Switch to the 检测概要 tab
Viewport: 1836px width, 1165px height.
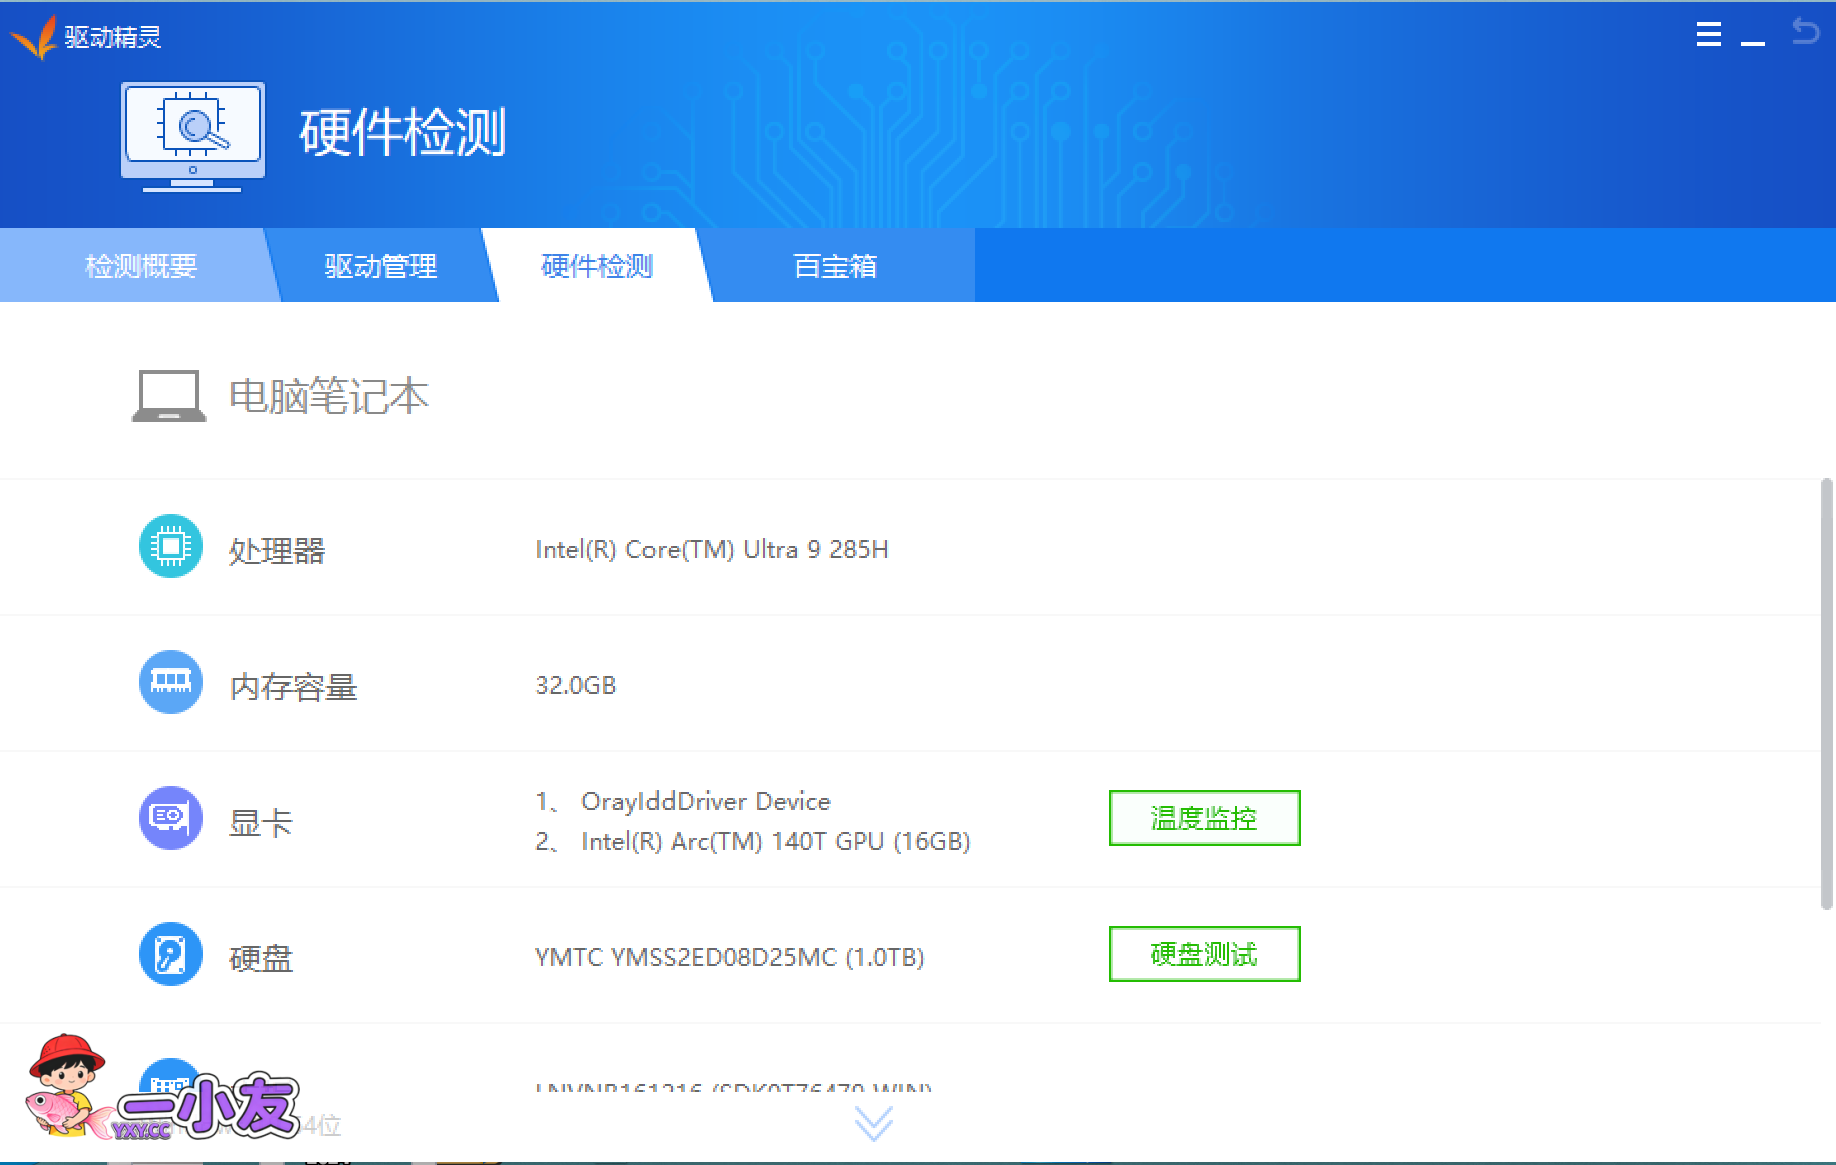tap(141, 266)
